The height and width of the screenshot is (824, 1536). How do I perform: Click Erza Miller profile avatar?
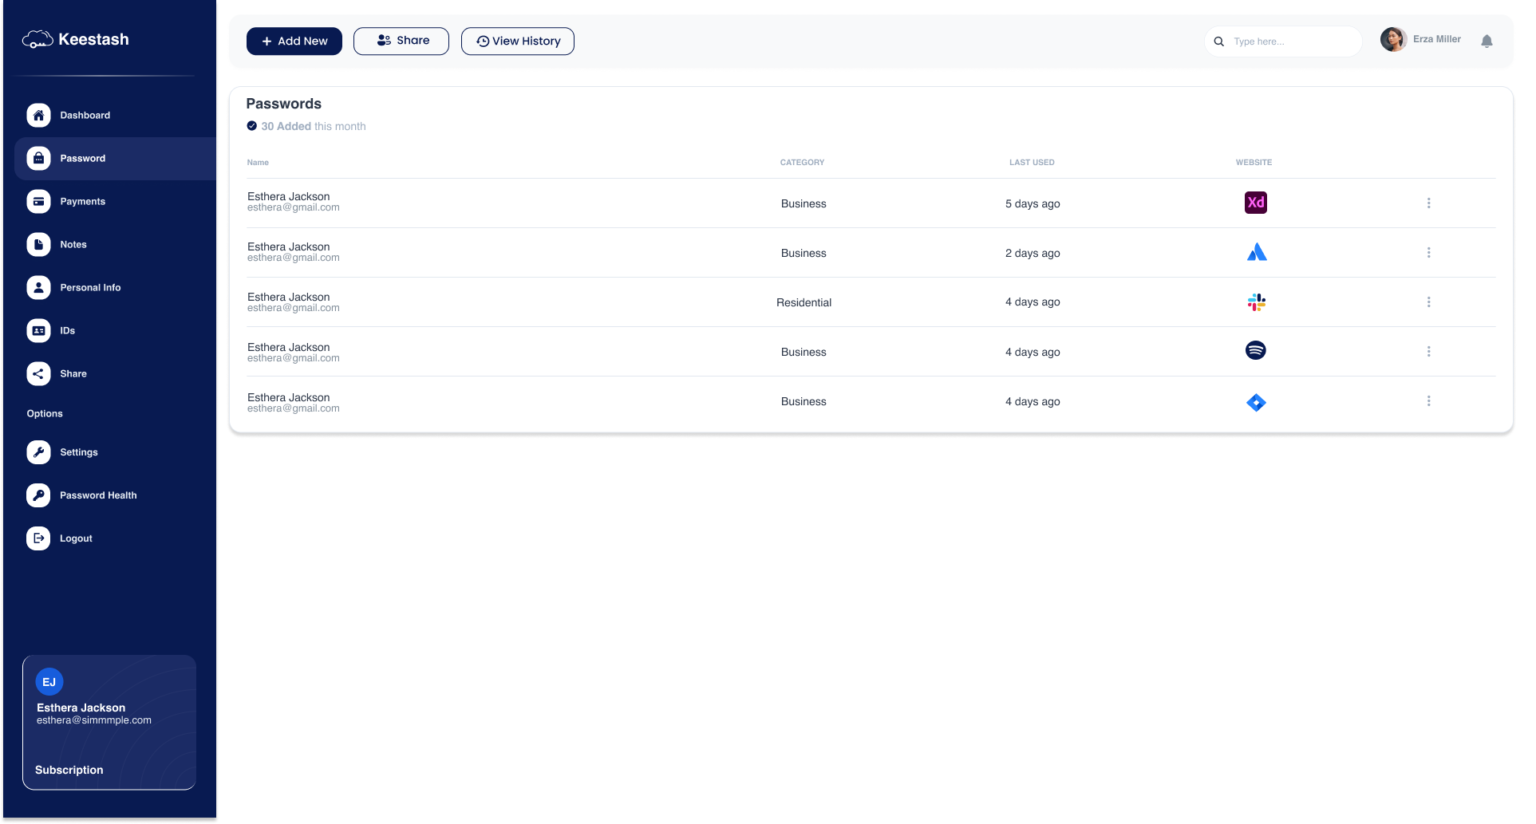pyautogui.click(x=1392, y=40)
